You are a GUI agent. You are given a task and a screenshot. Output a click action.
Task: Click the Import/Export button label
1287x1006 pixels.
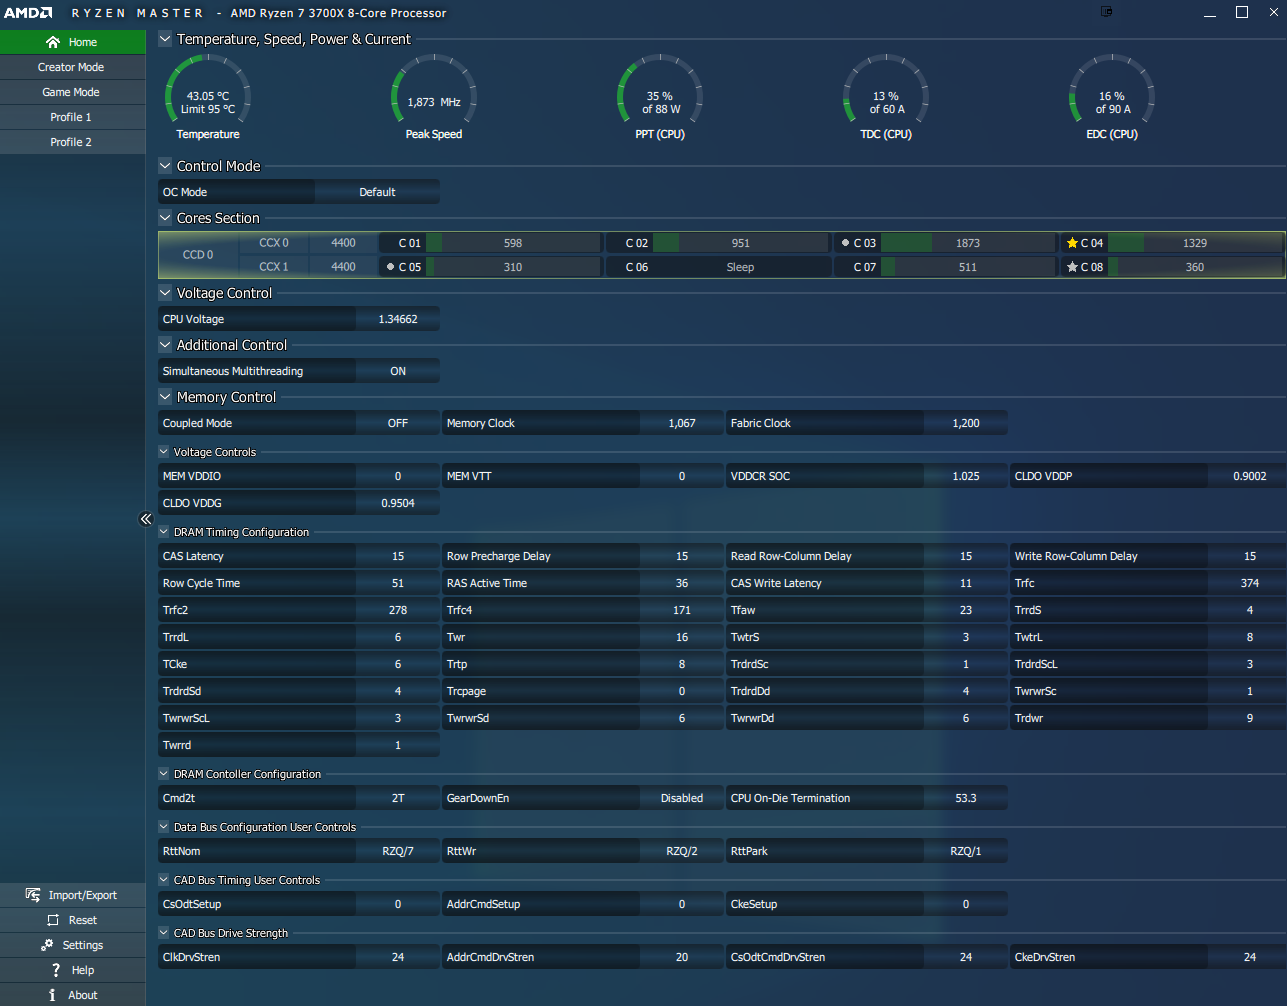pyautogui.click(x=83, y=895)
